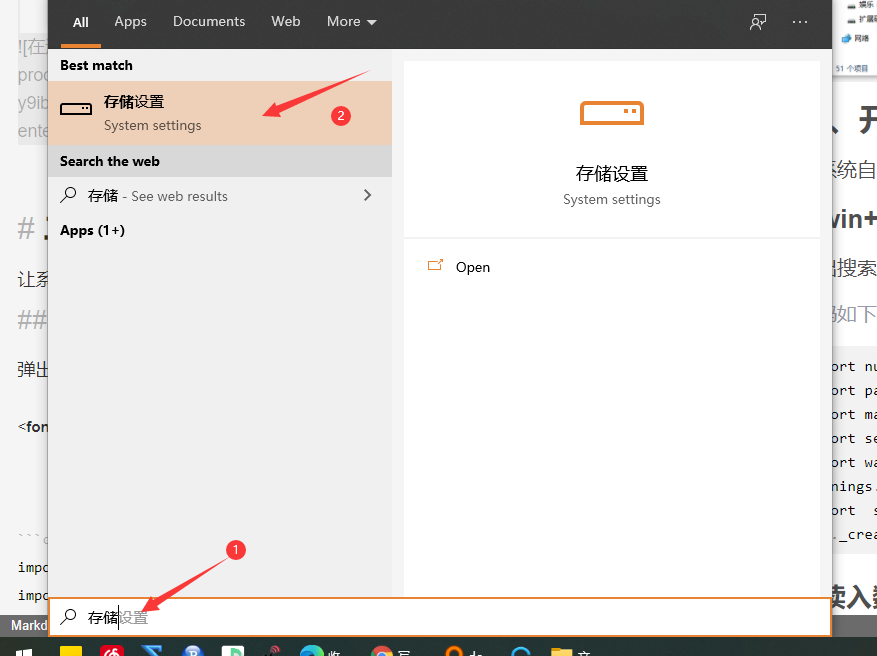Click the 存储设置 title in preview pane

point(611,174)
